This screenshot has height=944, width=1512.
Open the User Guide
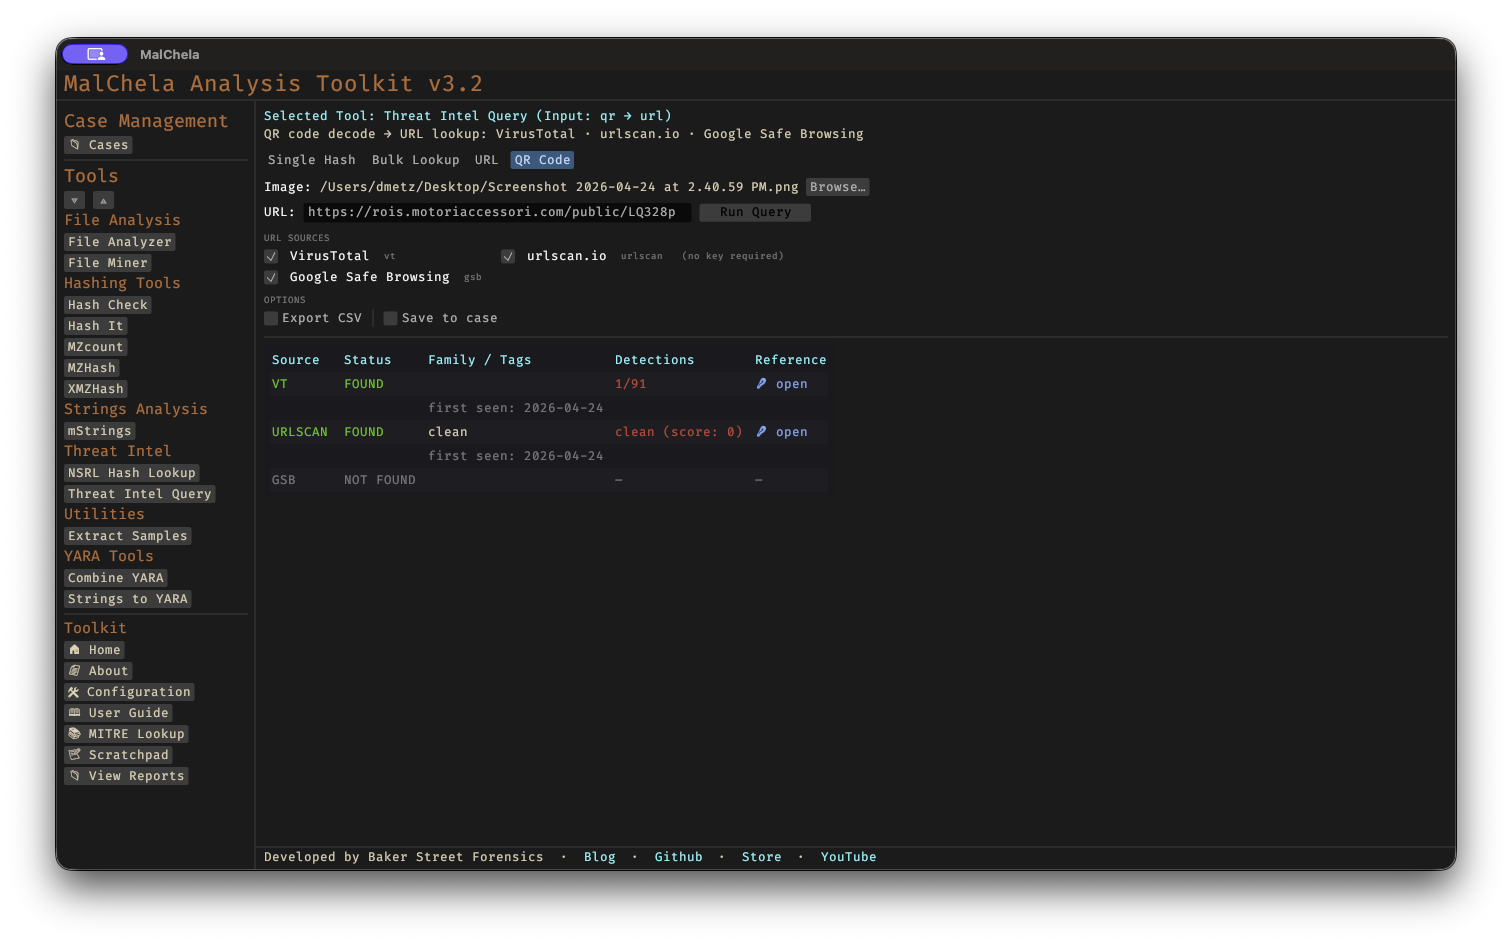[118, 713]
